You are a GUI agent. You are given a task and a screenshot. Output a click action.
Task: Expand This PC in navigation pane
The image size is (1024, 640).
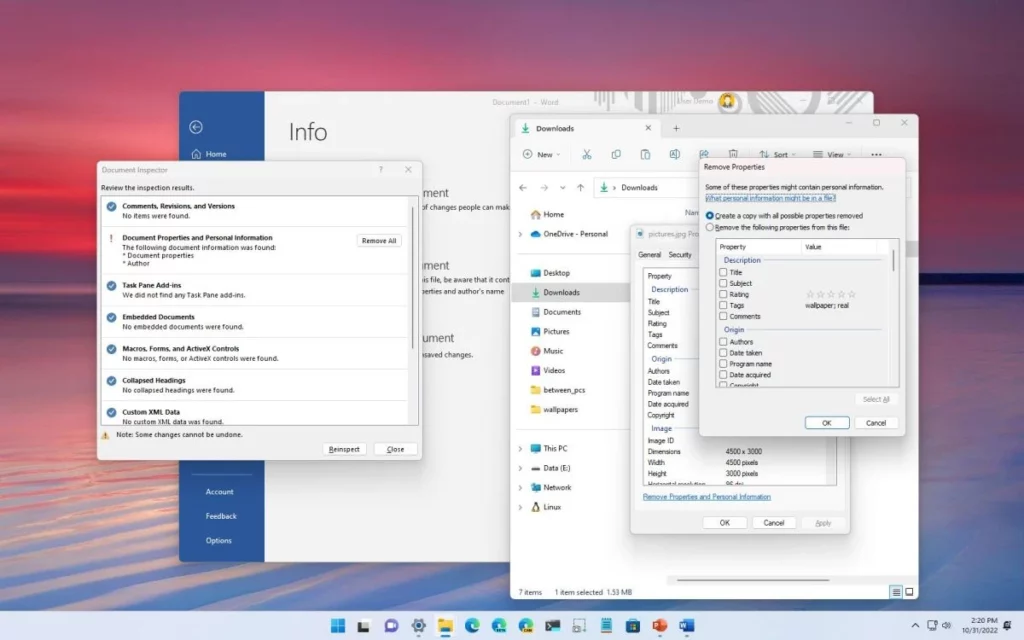pyautogui.click(x=520, y=449)
